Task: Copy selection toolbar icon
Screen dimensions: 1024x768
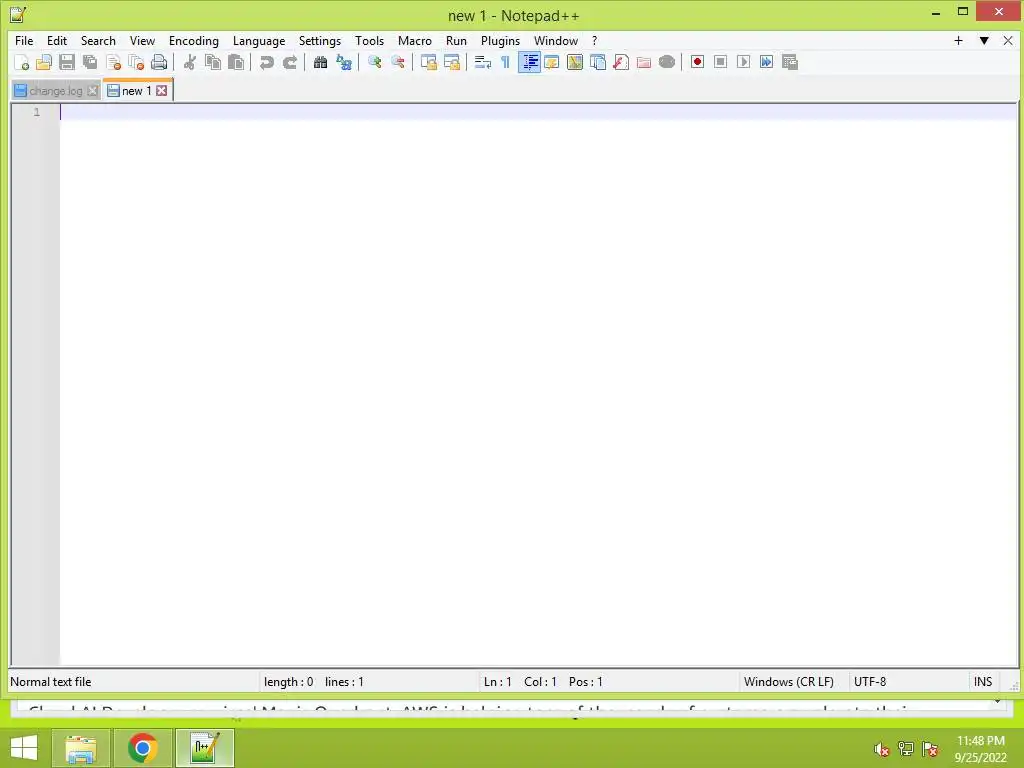Action: pos(213,62)
